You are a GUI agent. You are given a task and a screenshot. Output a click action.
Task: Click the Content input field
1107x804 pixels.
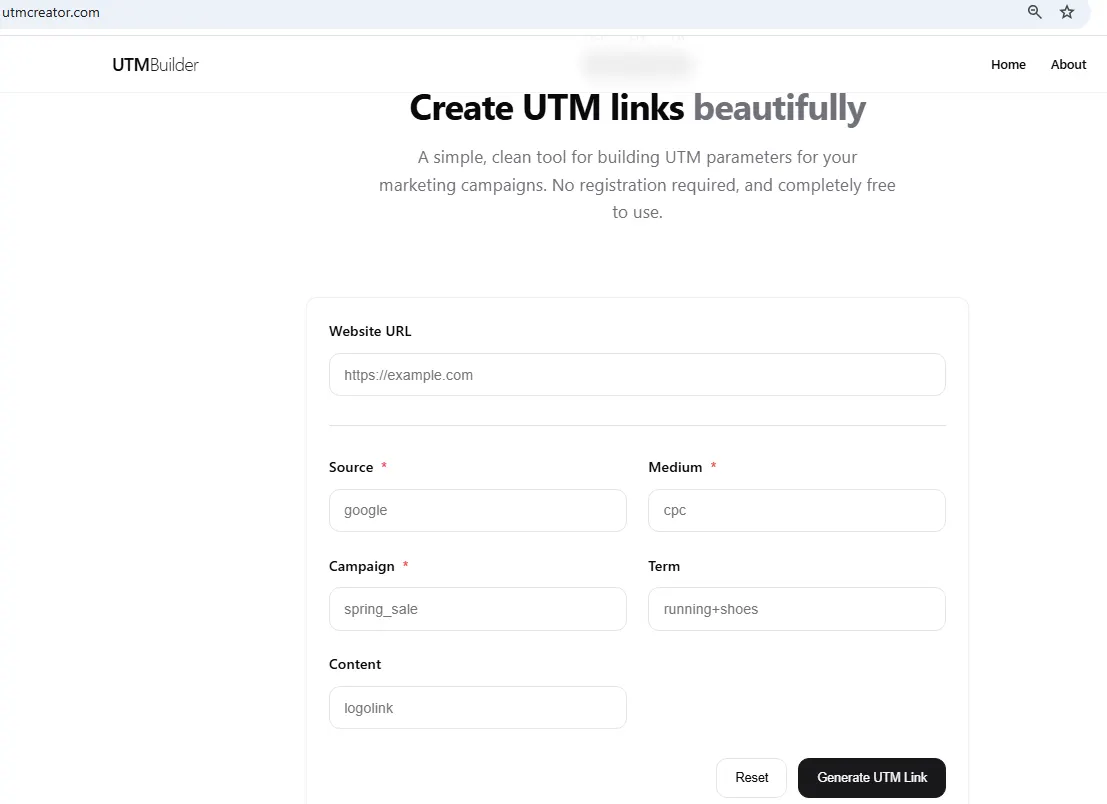[x=477, y=707]
